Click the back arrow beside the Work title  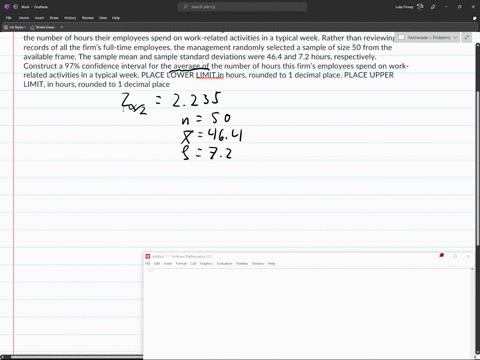(x=15, y=7)
